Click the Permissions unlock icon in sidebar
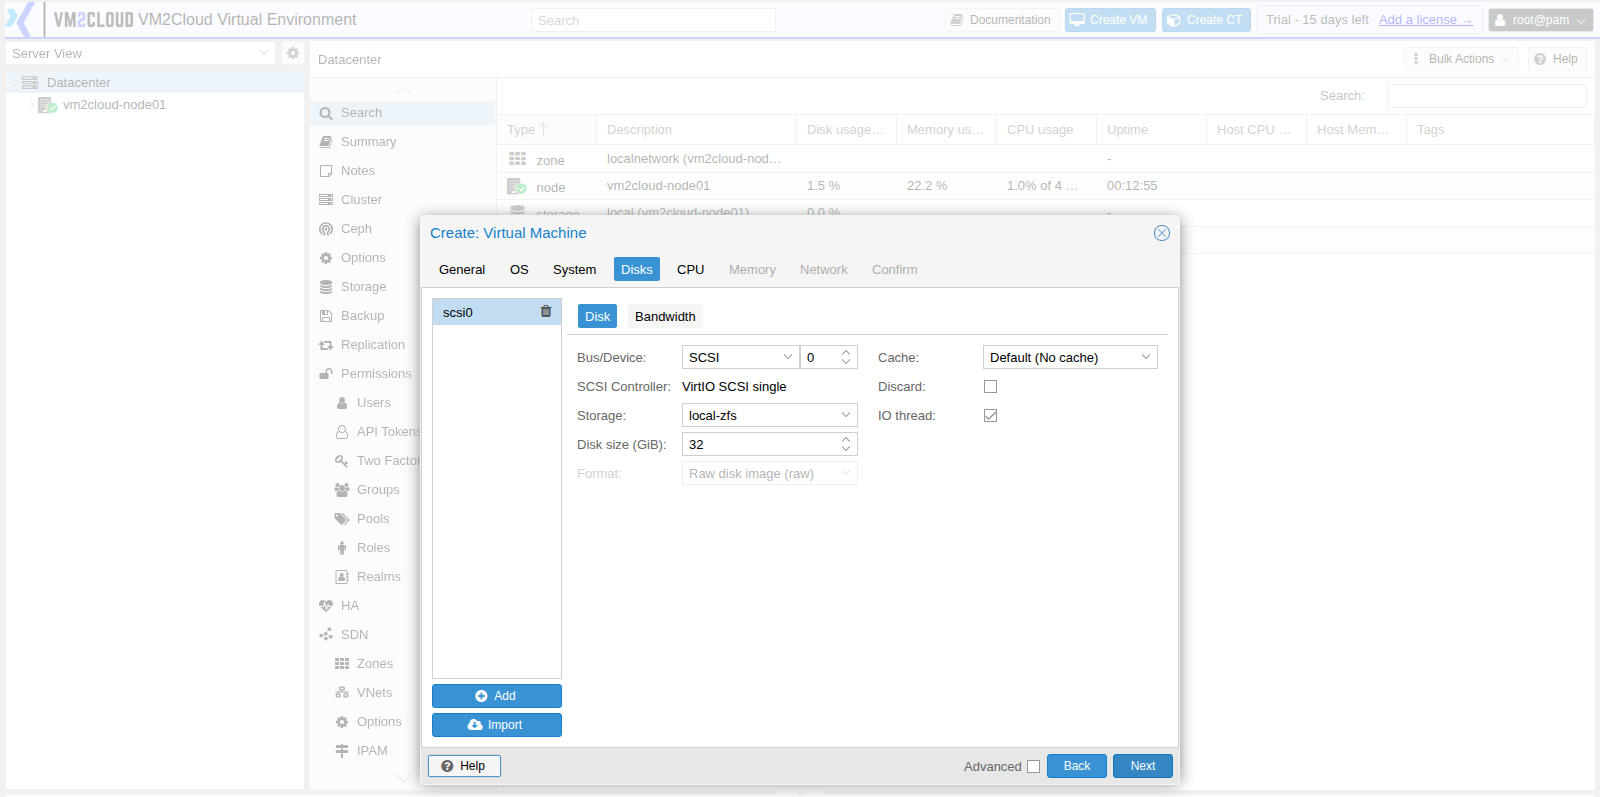Screen dimensions: 1600x797 point(326,374)
